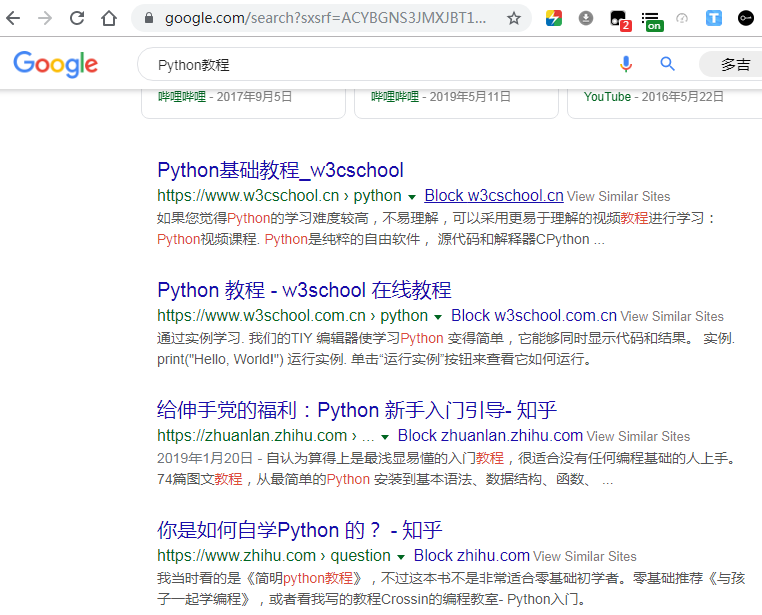Open the extension showing green 'on' badge
This screenshot has height=615, width=762.
(652, 21)
